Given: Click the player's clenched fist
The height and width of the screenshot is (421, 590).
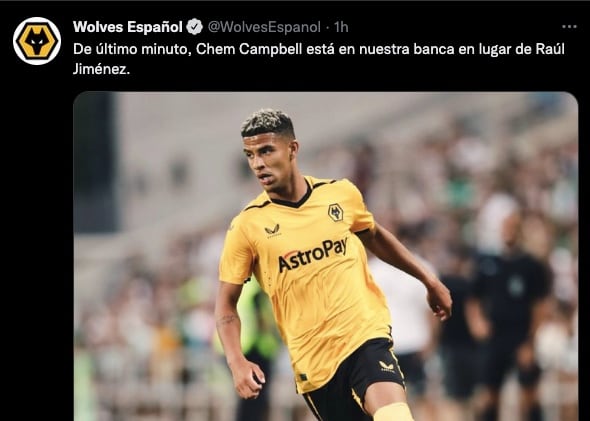Looking at the screenshot, I should coord(248,378).
